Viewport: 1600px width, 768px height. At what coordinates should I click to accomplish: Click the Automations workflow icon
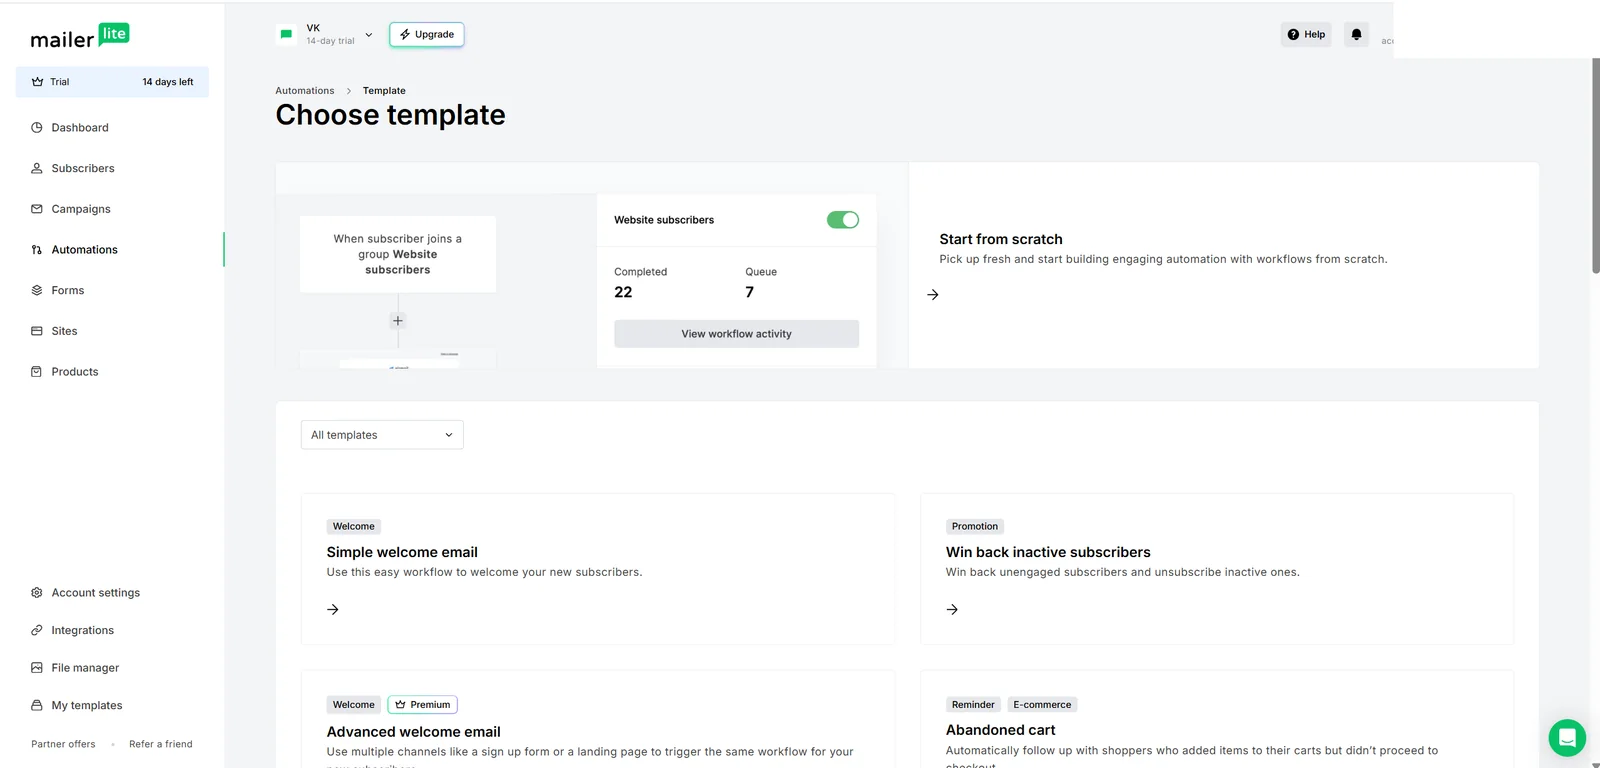[37, 250]
